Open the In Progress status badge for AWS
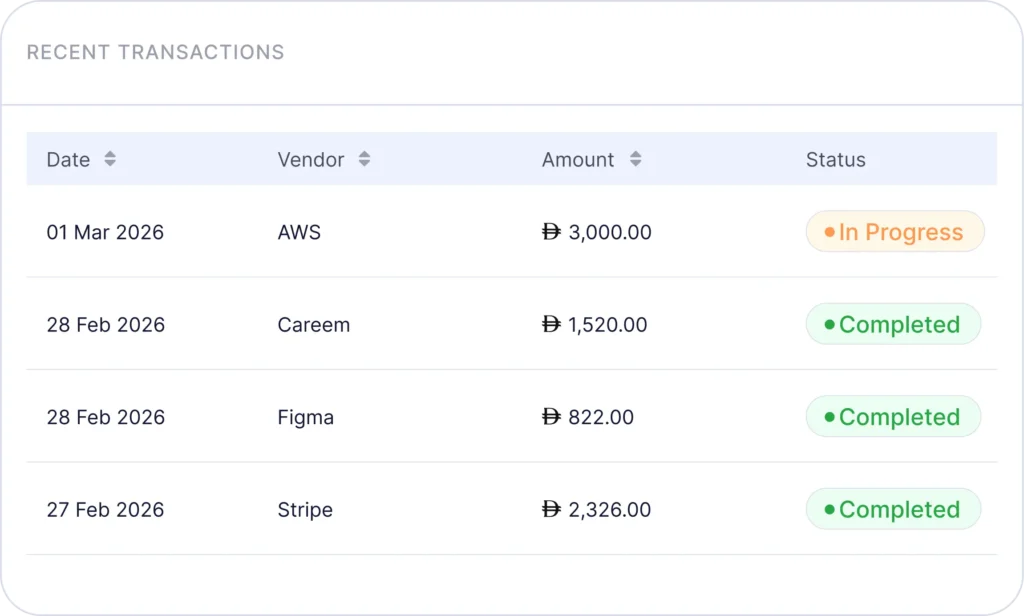This screenshot has height=616, width=1024. [x=895, y=232]
